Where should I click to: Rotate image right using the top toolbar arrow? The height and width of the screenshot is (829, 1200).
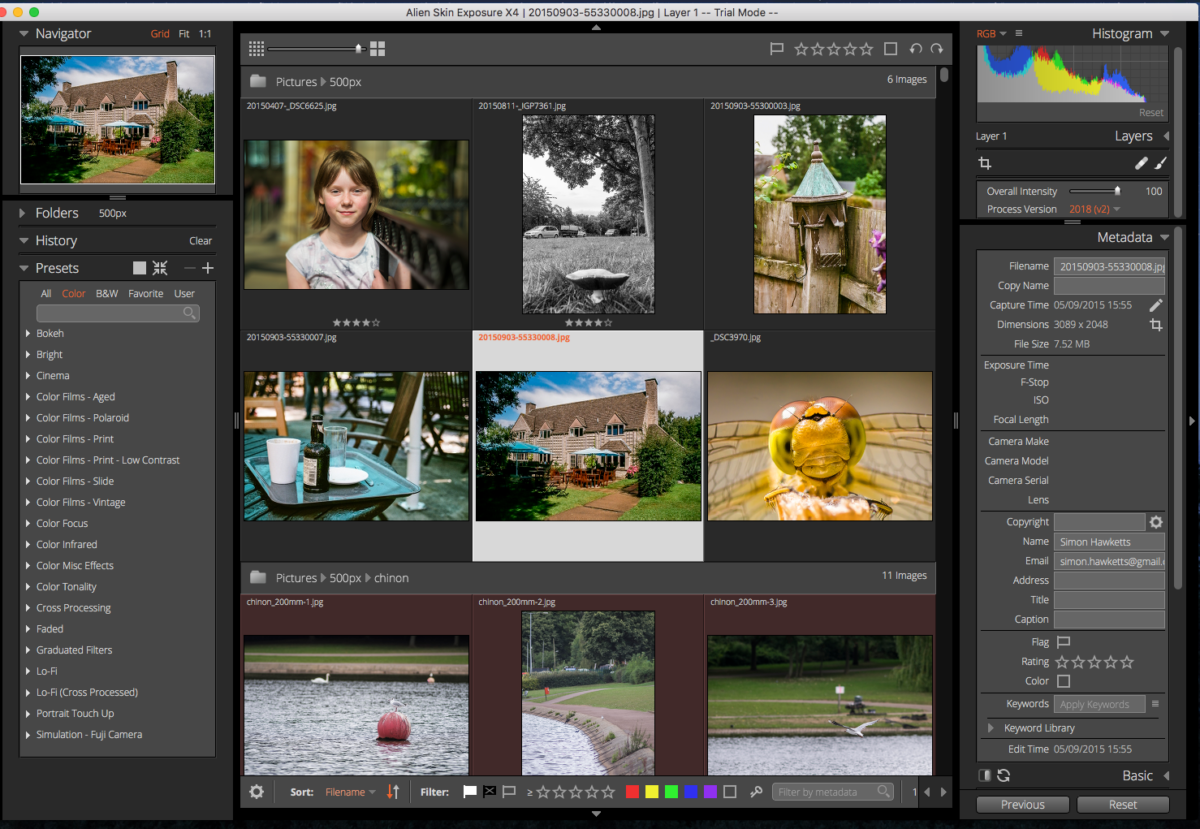[936, 48]
